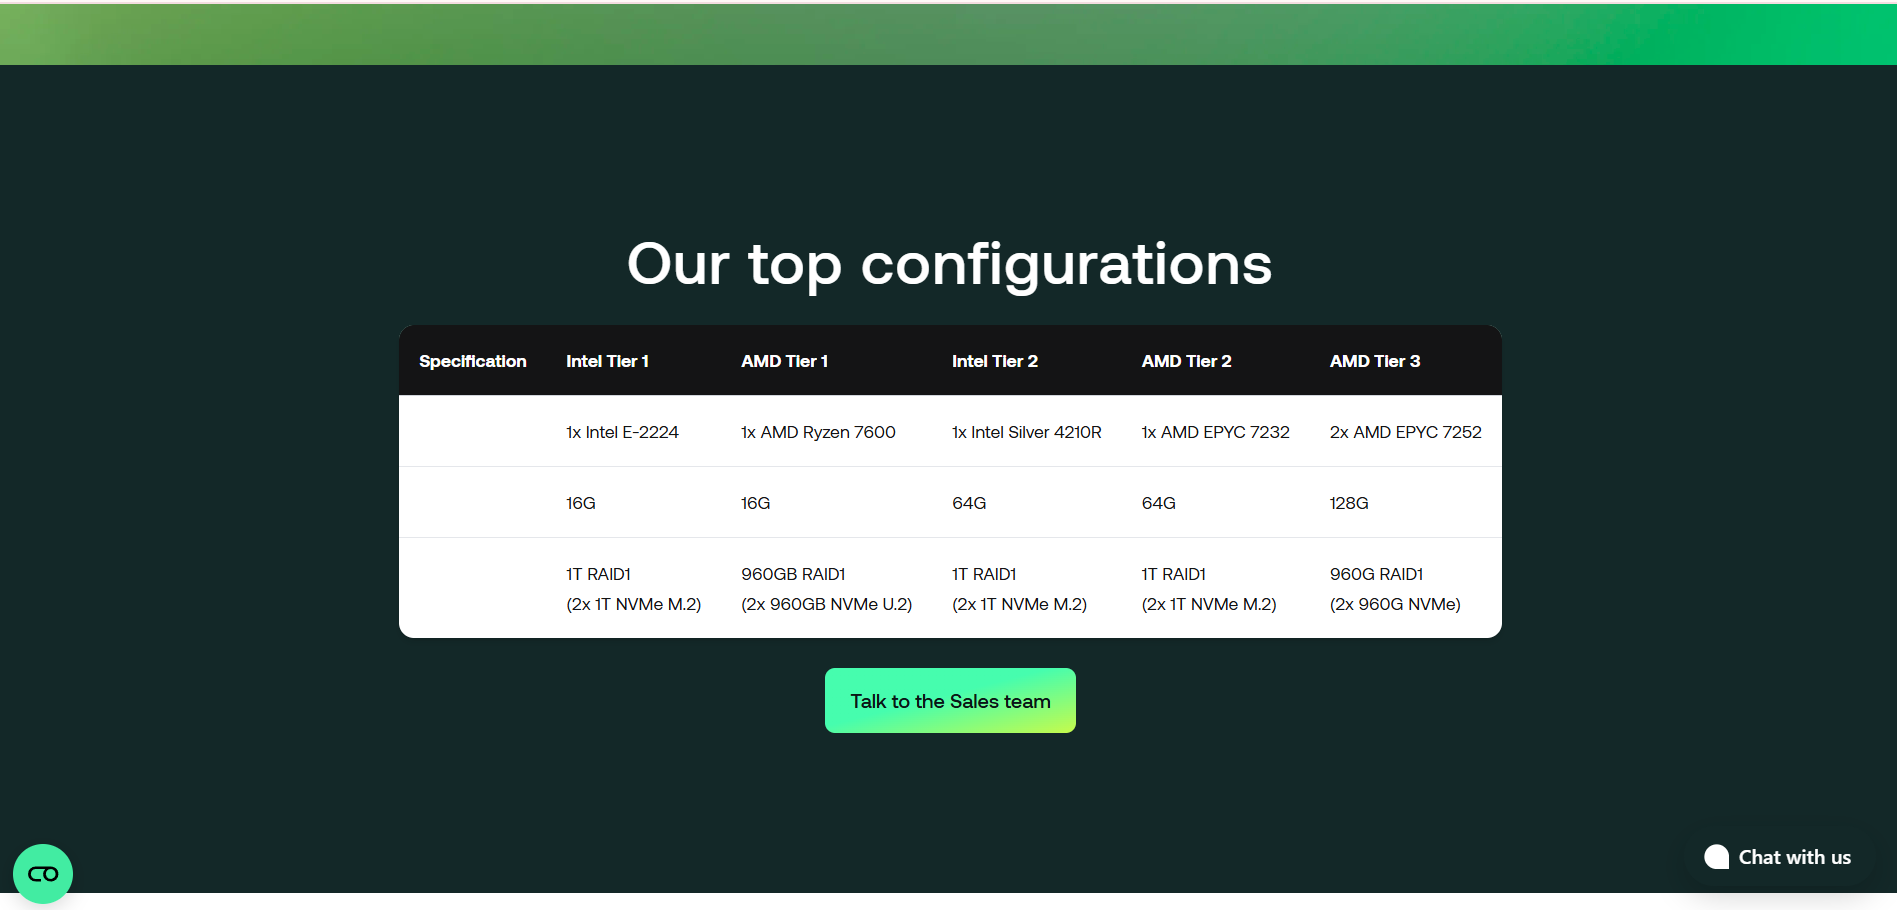Select the 2x AMD EPYC 7252 cell
The width and height of the screenshot is (1897, 910).
[1405, 432]
